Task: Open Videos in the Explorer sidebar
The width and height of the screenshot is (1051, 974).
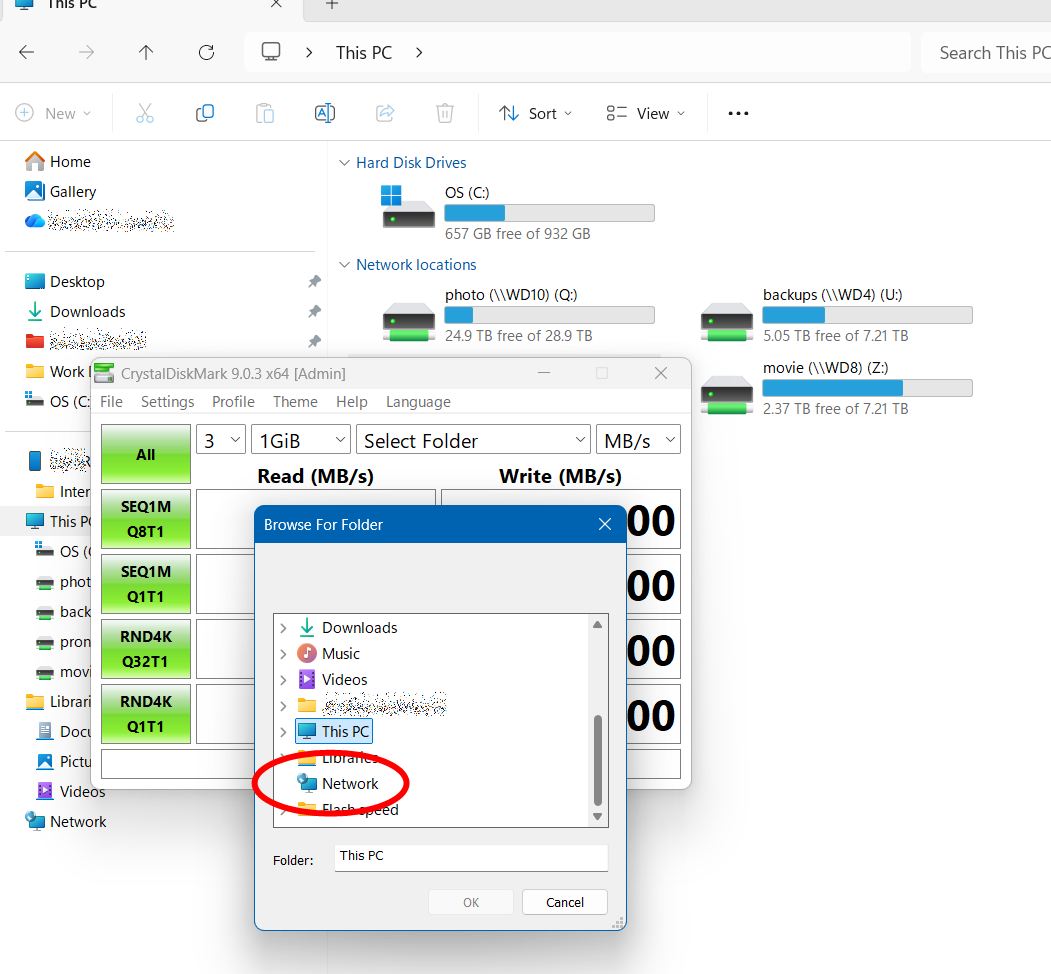Action: tap(71, 792)
